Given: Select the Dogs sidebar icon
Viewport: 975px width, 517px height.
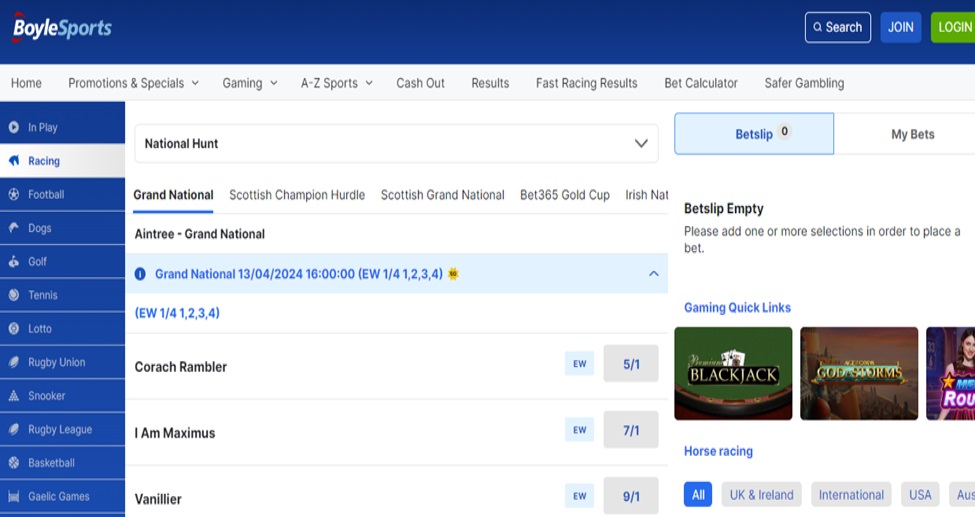Looking at the screenshot, I should pos(14,228).
